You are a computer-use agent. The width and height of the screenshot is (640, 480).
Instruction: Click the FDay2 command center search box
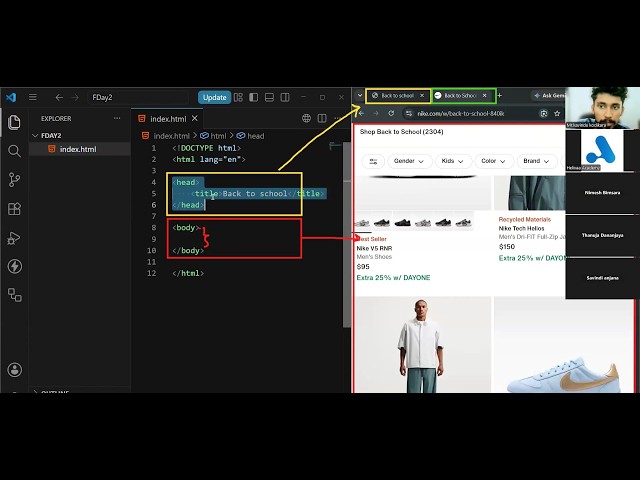coord(137,98)
